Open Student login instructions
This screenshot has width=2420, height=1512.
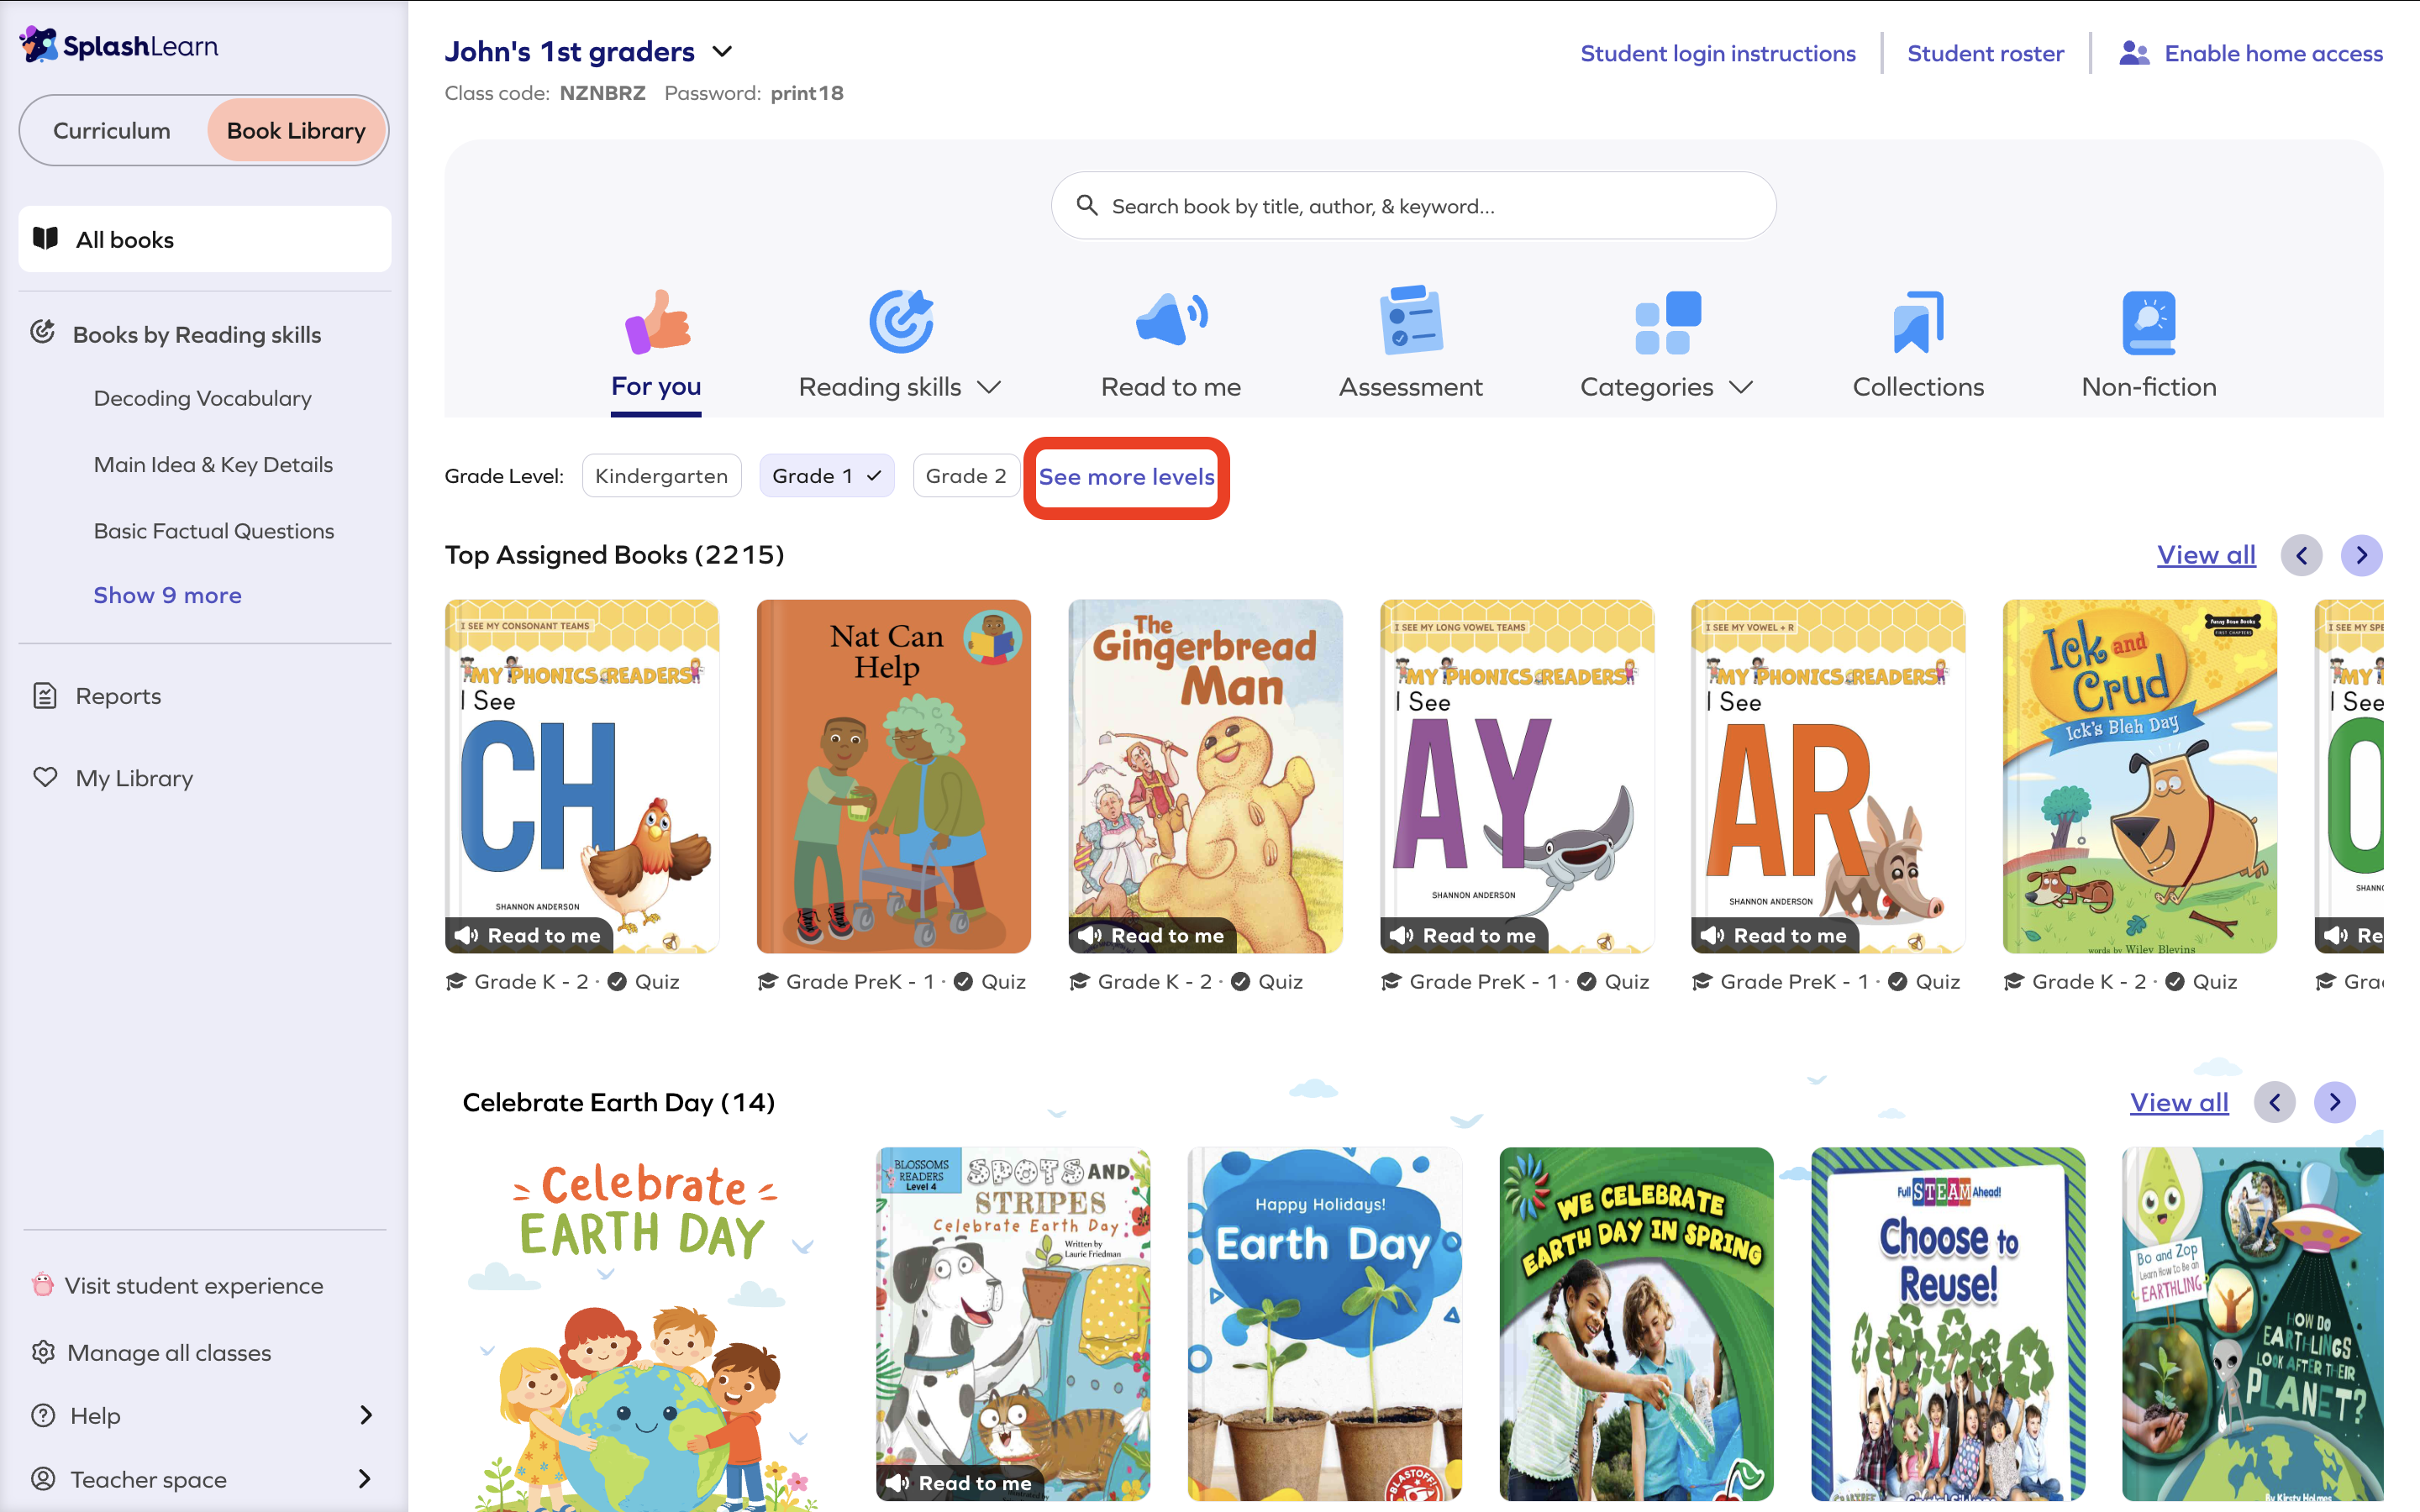(x=1717, y=53)
